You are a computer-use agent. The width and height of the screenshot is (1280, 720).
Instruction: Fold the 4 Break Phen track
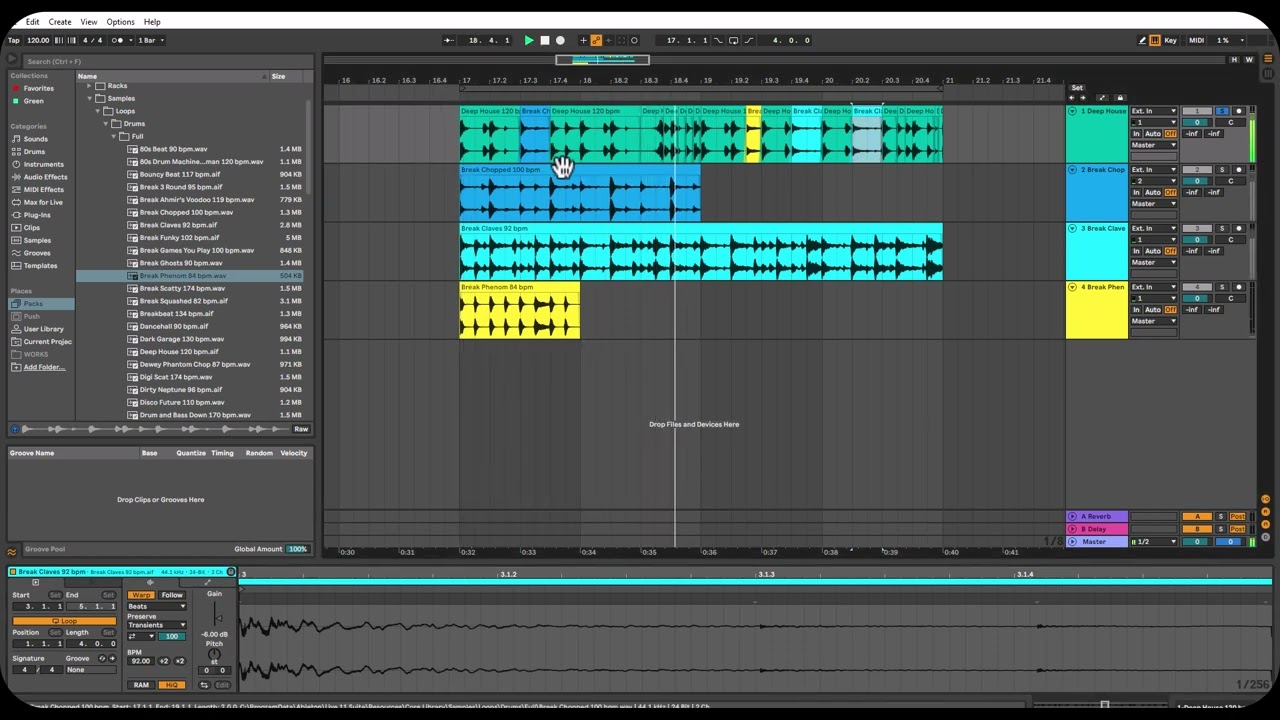click(x=1073, y=287)
